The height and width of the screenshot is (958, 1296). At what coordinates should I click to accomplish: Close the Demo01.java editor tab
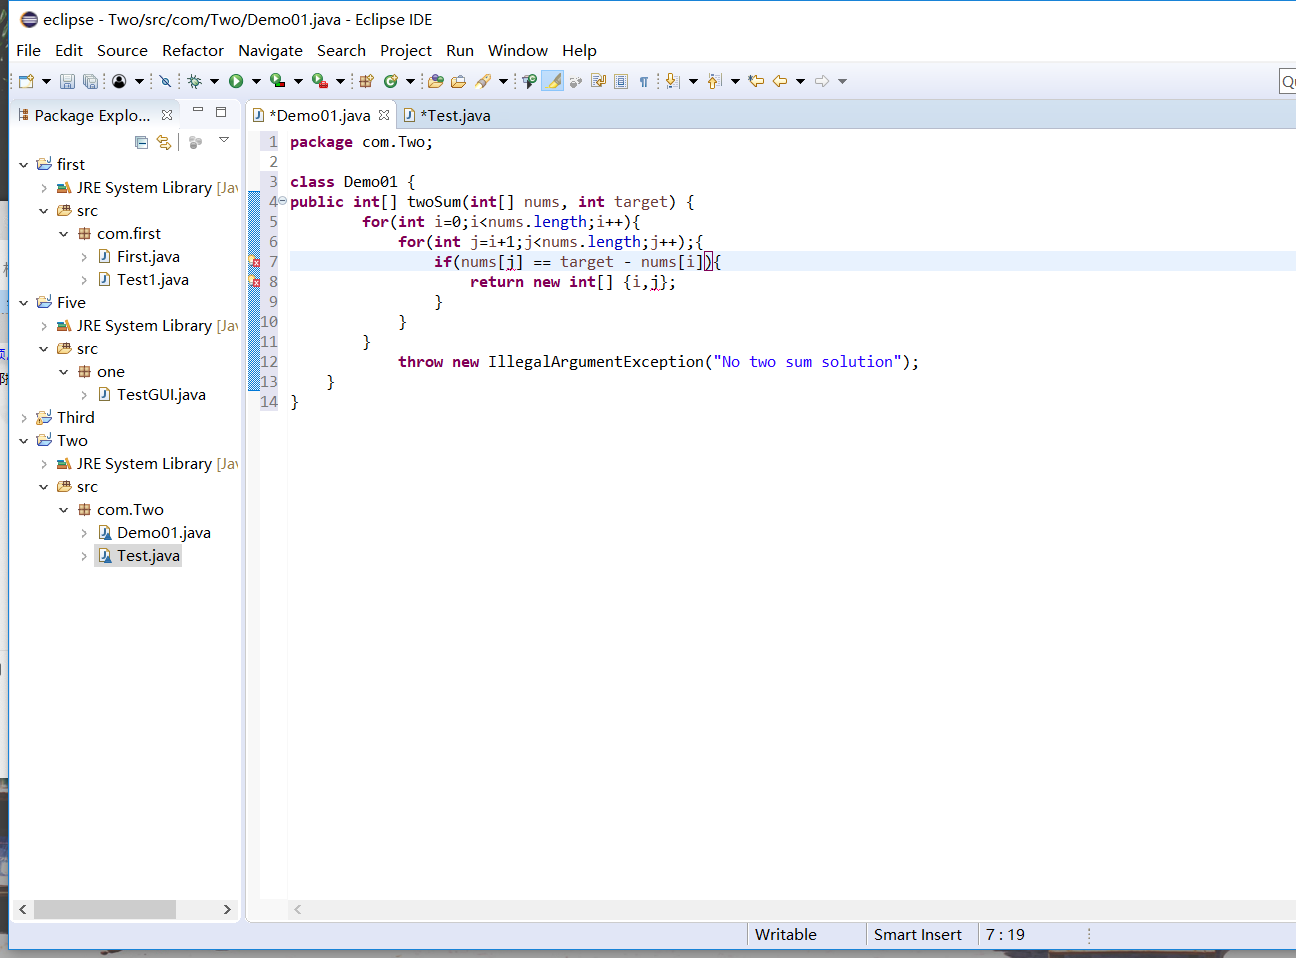pyautogui.click(x=384, y=115)
